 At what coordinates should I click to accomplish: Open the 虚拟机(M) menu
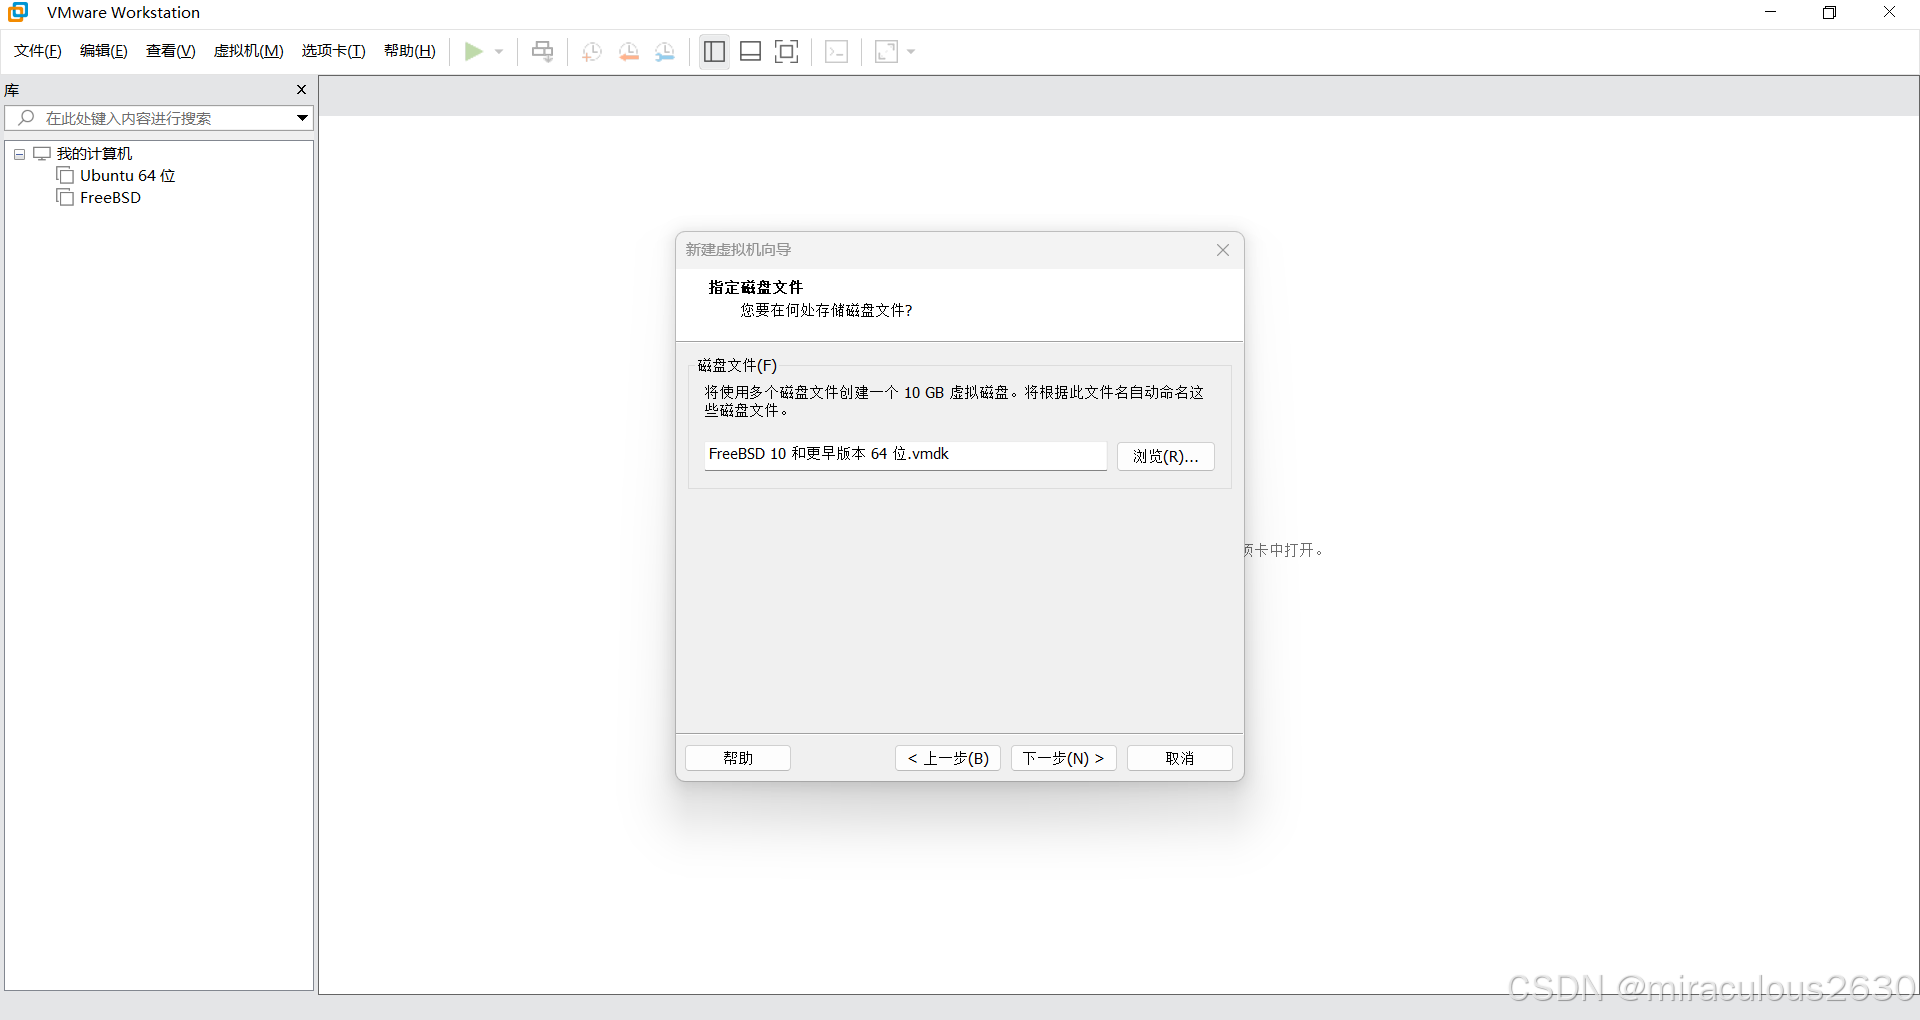coord(249,51)
